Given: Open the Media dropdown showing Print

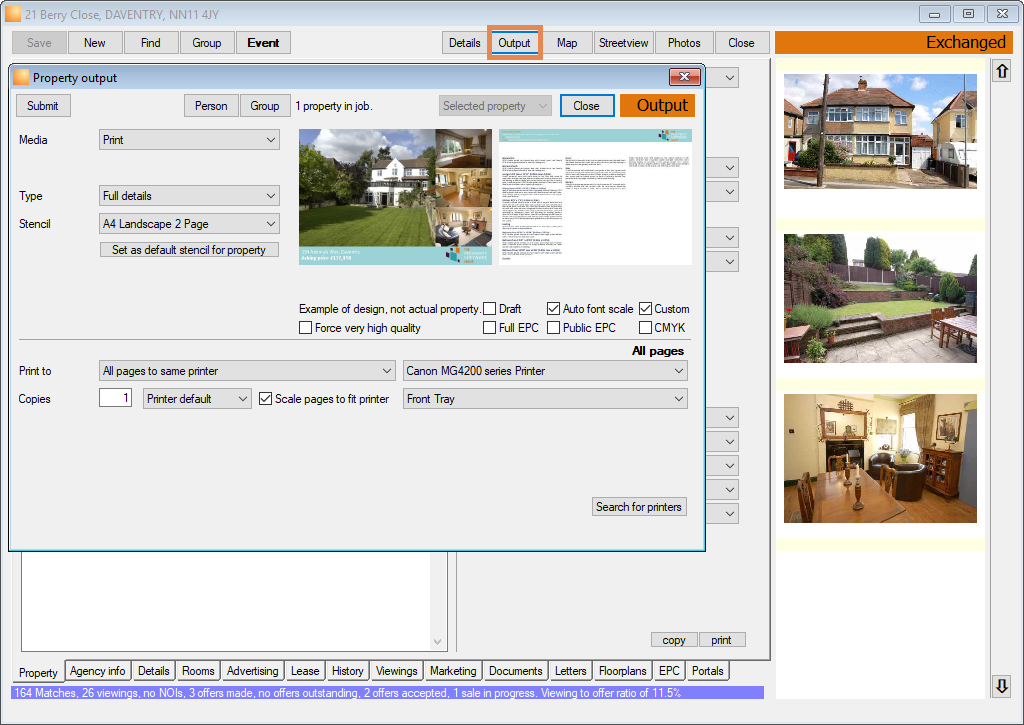Looking at the screenshot, I should pos(189,140).
